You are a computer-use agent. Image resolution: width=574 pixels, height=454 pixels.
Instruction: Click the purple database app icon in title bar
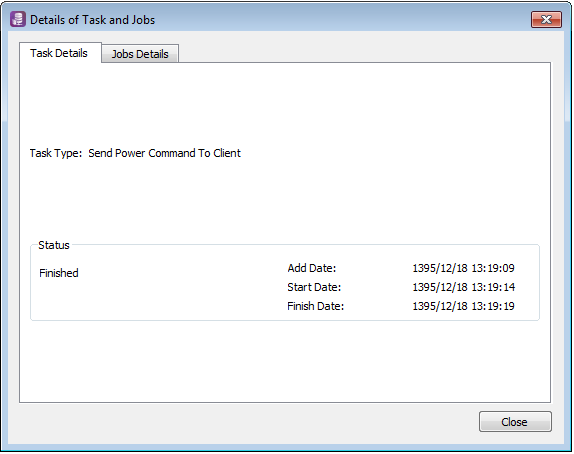(x=18, y=19)
